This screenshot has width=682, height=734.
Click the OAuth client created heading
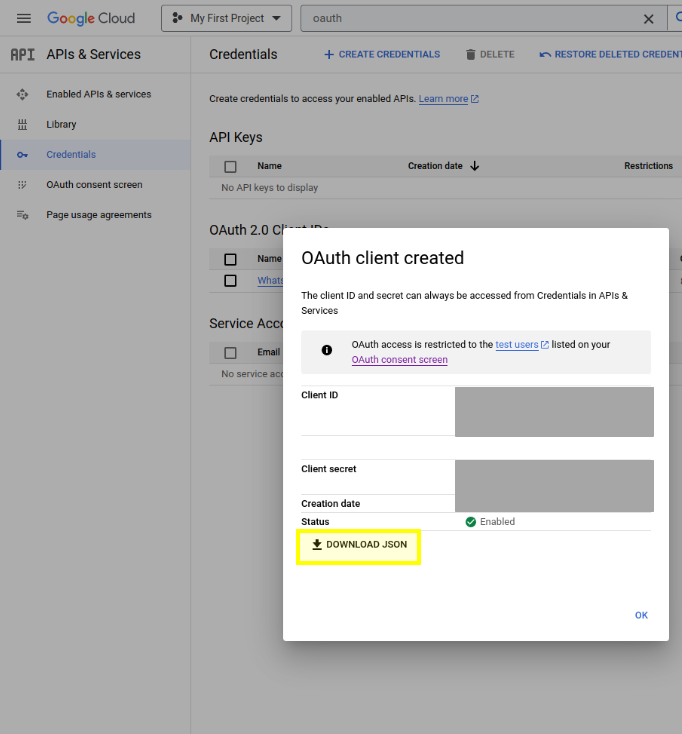click(x=382, y=258)
